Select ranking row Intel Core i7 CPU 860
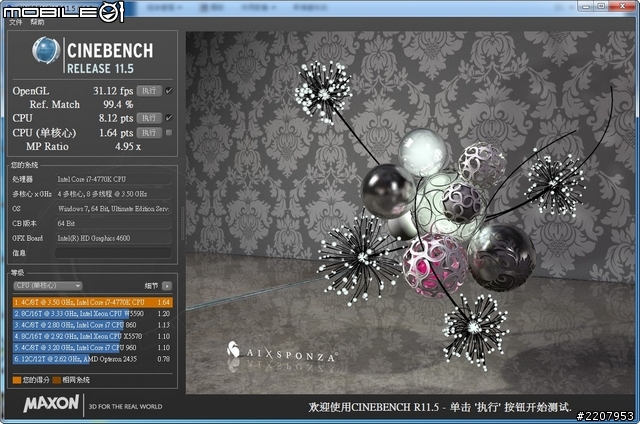640x424 pixels. pyautogui.click(x=93, y=325)
